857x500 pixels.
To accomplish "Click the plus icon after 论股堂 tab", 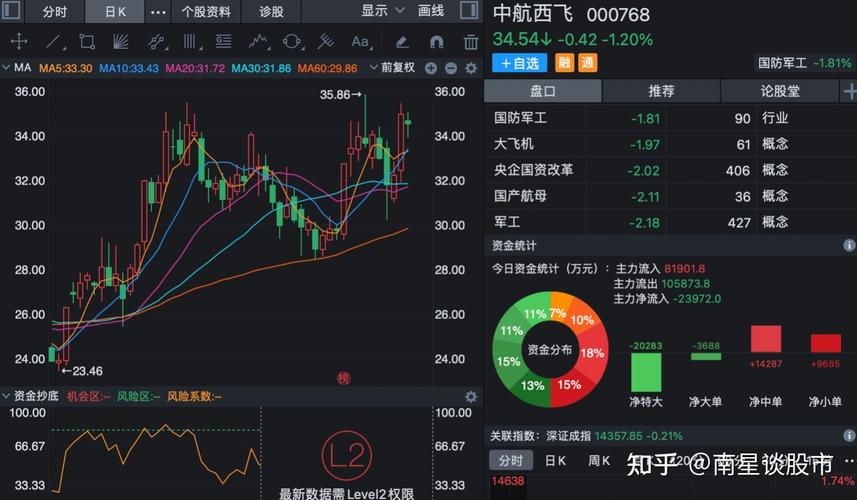I will [x=850, y=91].
